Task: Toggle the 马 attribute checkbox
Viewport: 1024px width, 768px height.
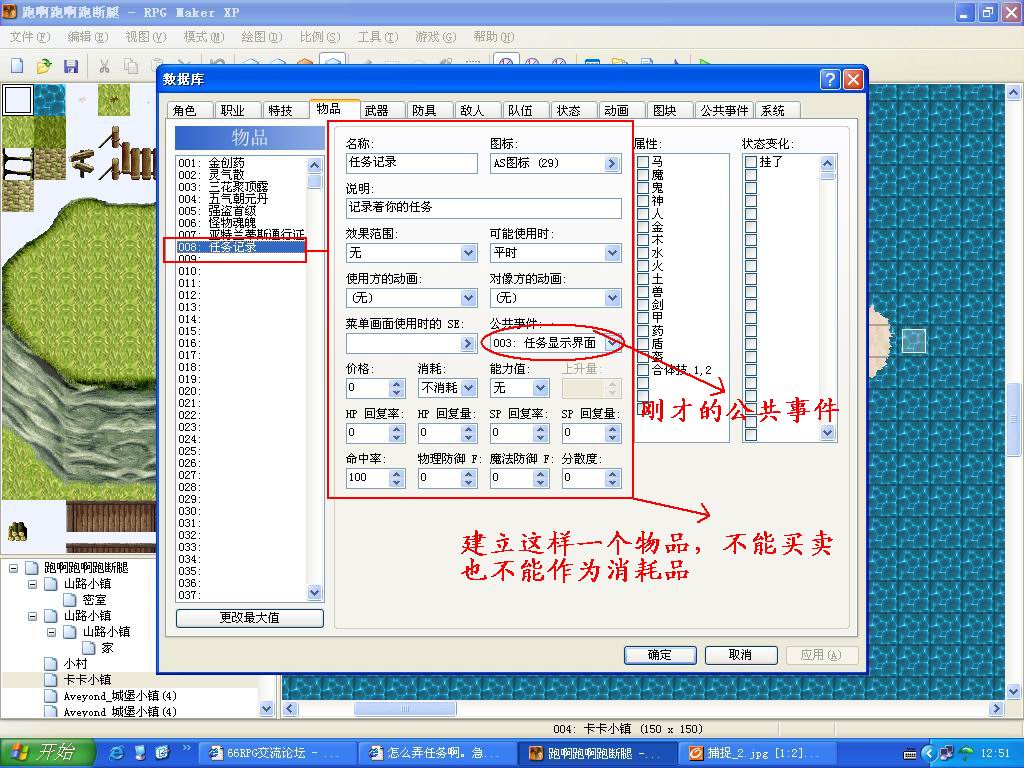Action: 643,162
